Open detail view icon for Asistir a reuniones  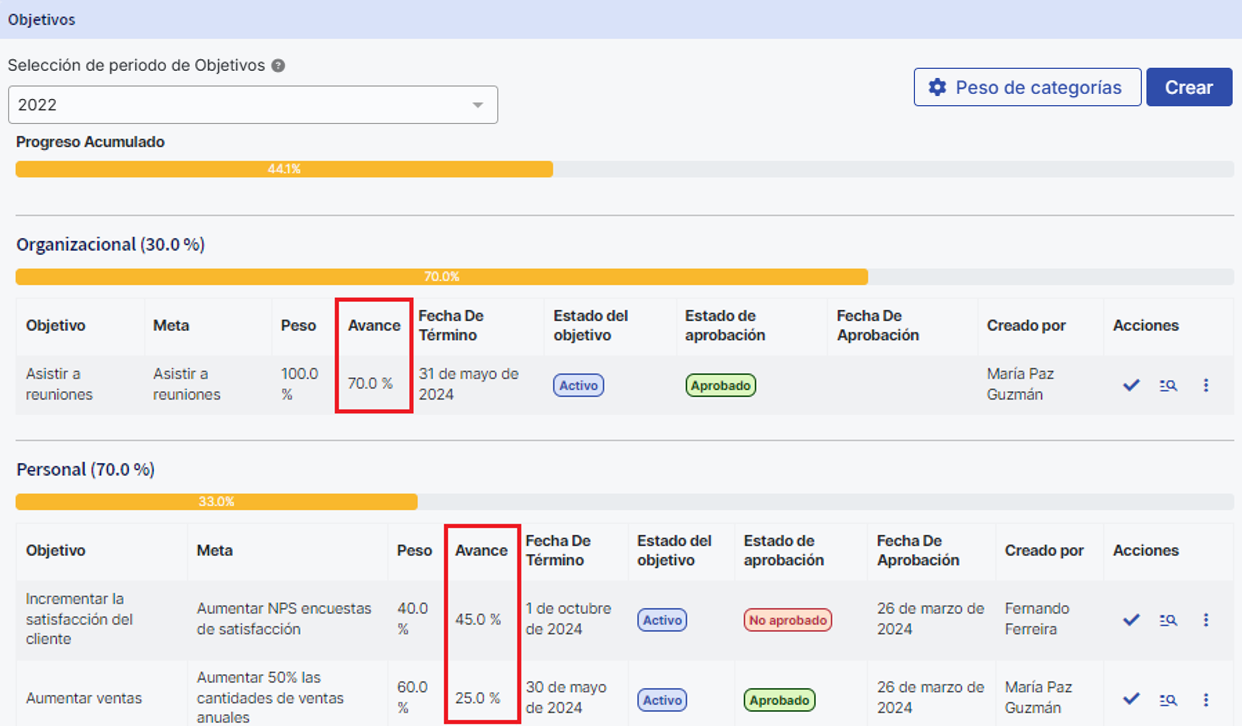point(1168,385)
